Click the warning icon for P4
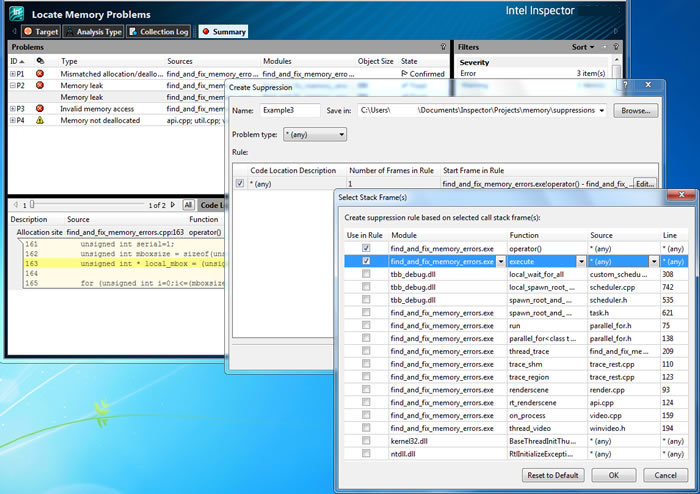The width and height of the screenshot is (700, 494). [x=40, y=120]
